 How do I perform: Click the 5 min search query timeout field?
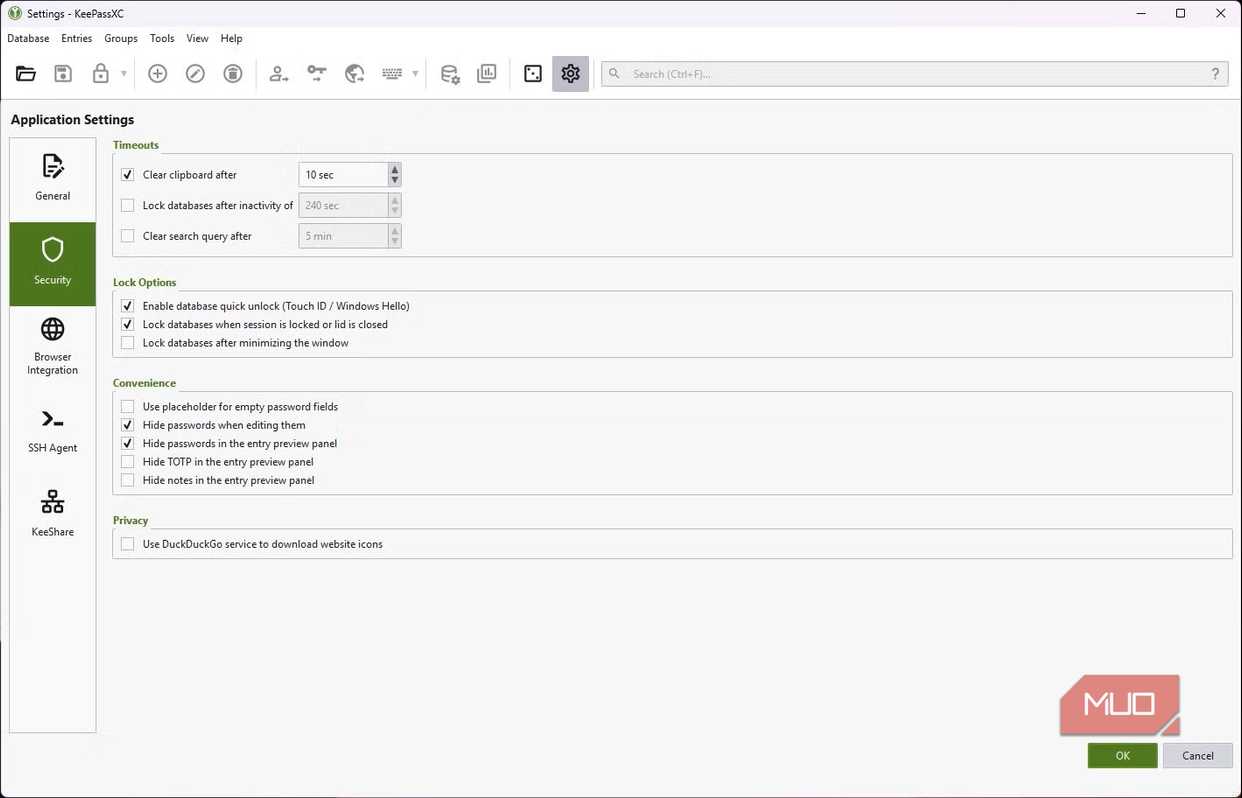coord(343,236)
